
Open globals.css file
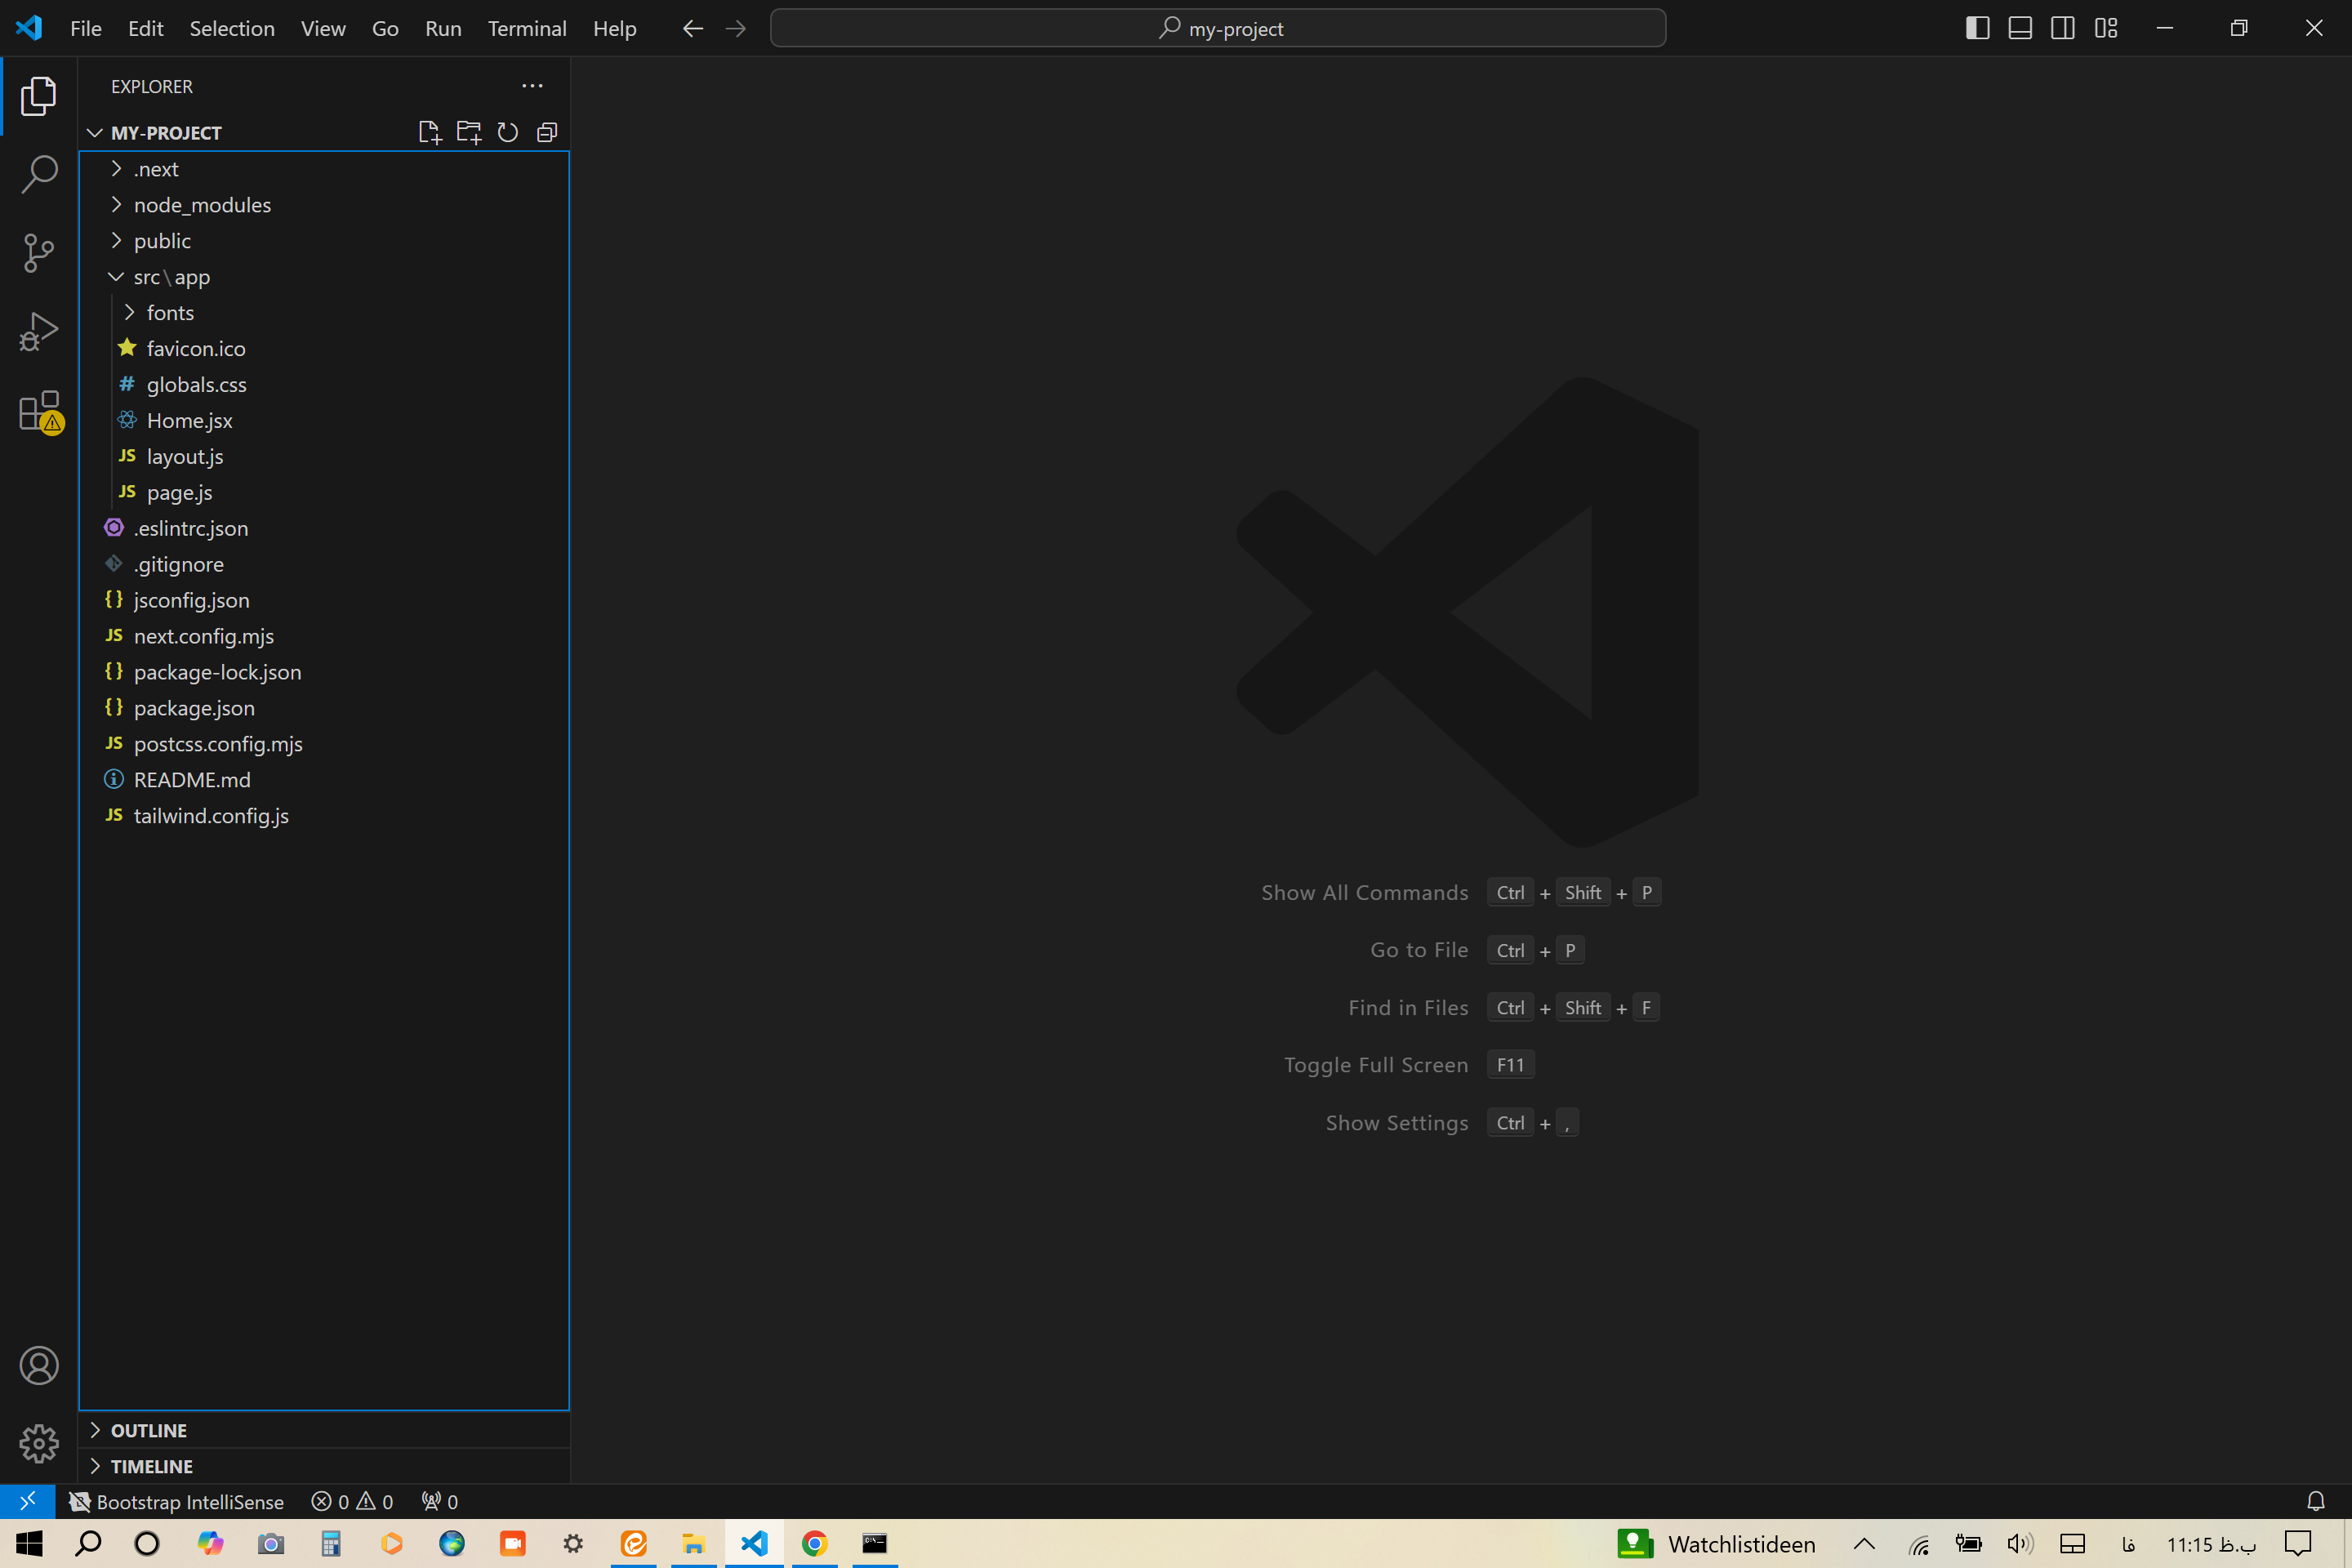tap(324, 385)
